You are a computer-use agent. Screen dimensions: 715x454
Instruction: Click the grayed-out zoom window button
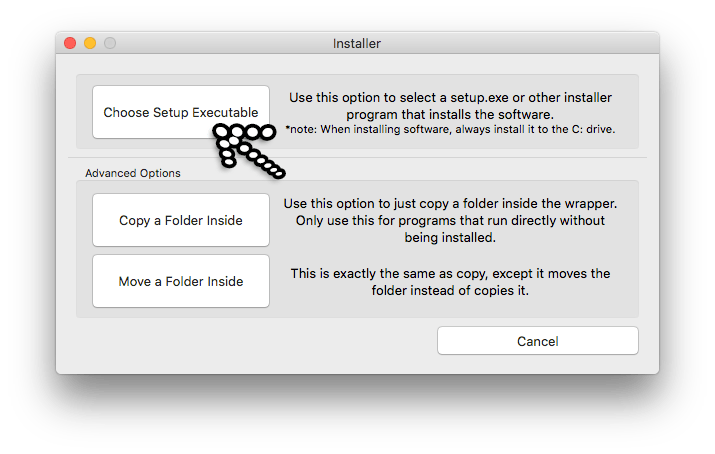(x=110, y=43)
